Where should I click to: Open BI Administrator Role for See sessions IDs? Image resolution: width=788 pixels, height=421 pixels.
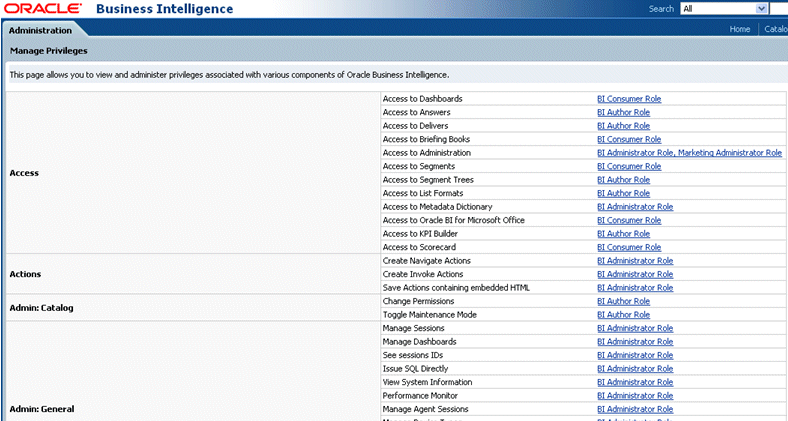click(635, 355)
